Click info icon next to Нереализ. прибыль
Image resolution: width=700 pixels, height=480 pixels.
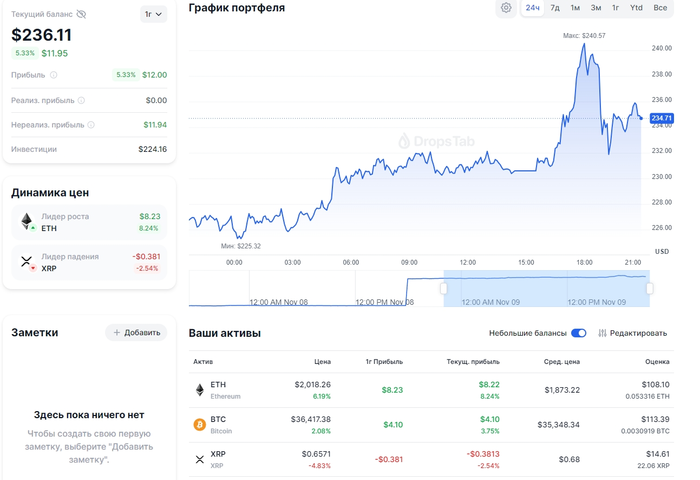[x=91, y=125]
